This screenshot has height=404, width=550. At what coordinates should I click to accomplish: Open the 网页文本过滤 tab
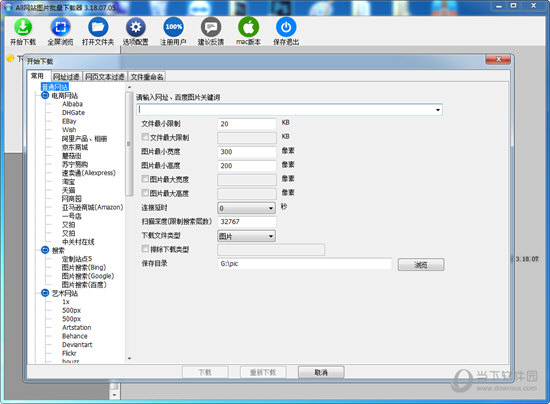pyautogui.click(x=105, y=76)
